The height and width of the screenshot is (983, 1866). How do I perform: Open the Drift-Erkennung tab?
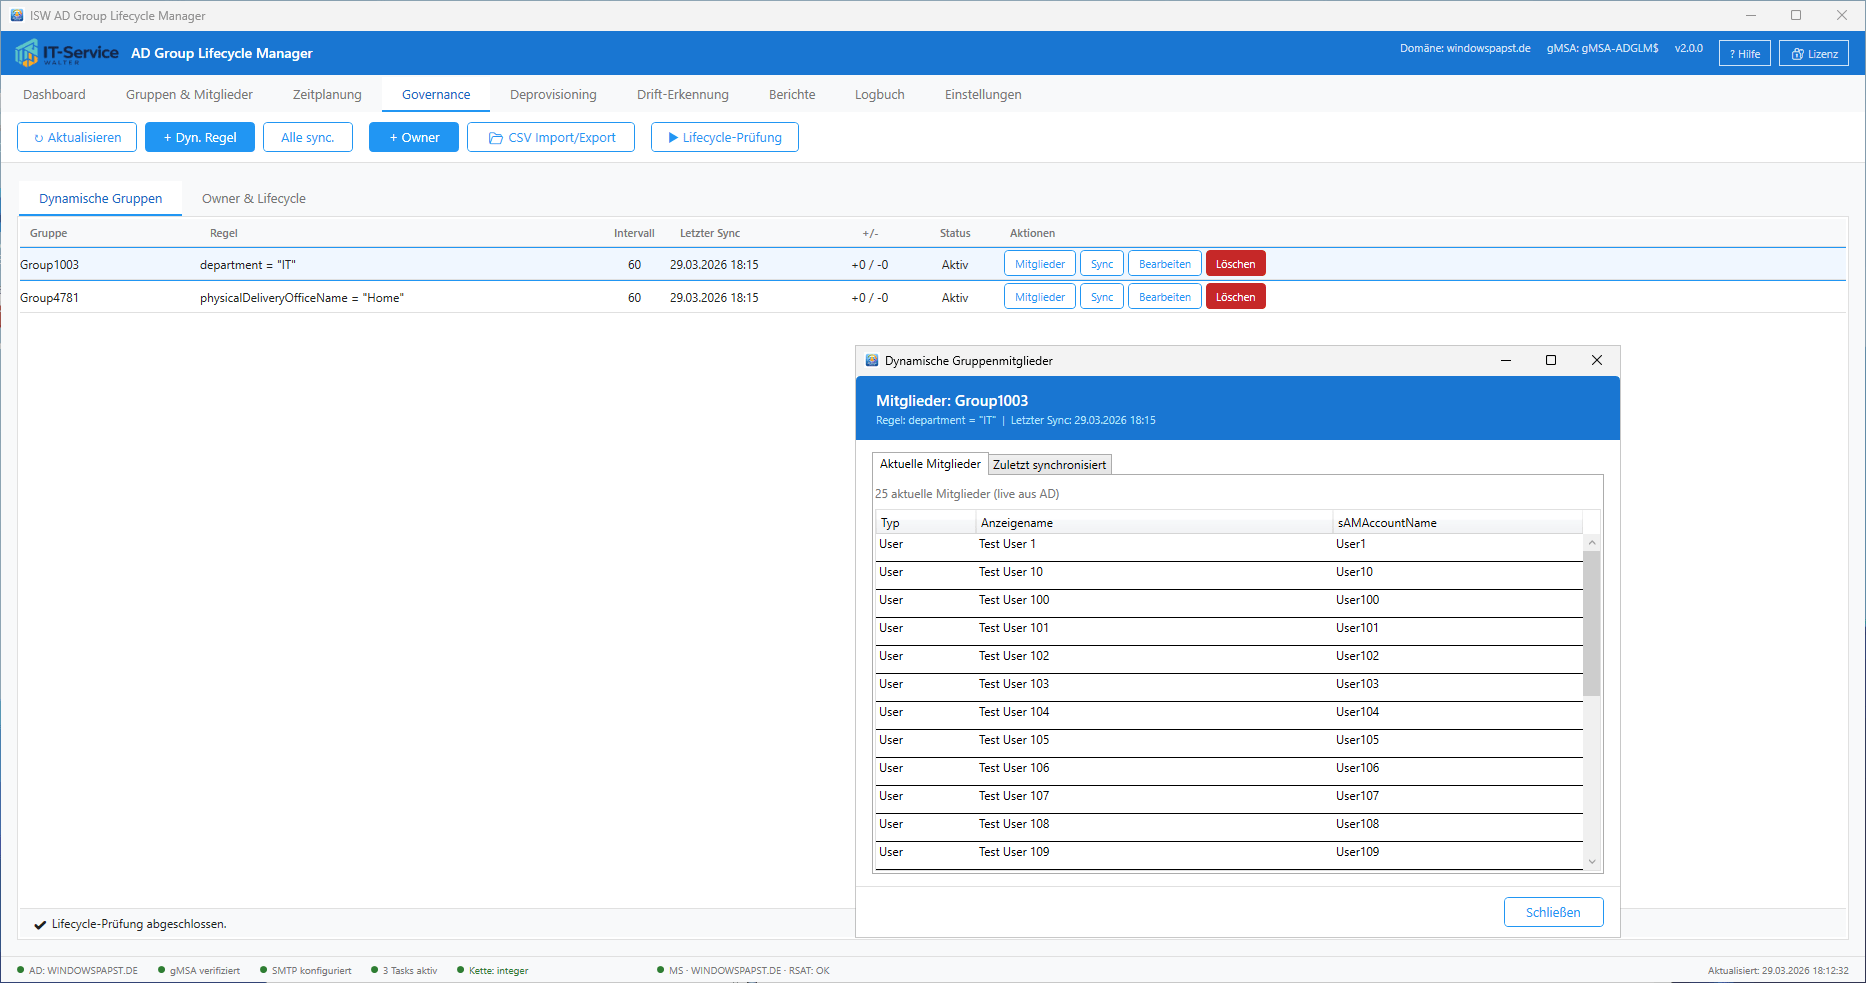(683, 95)
